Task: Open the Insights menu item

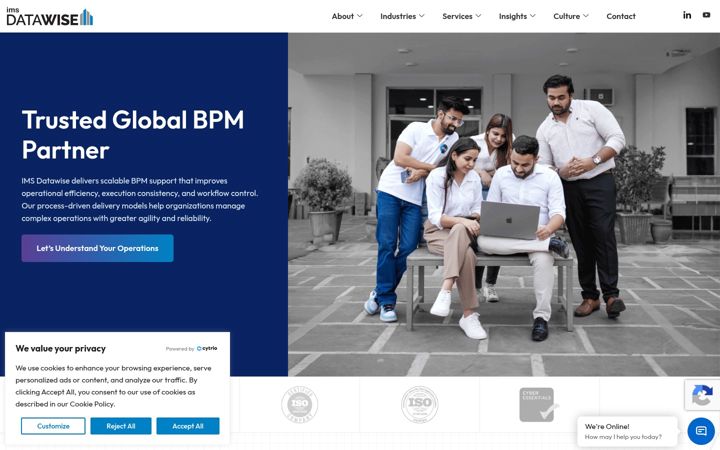Action: click(512, 16)
